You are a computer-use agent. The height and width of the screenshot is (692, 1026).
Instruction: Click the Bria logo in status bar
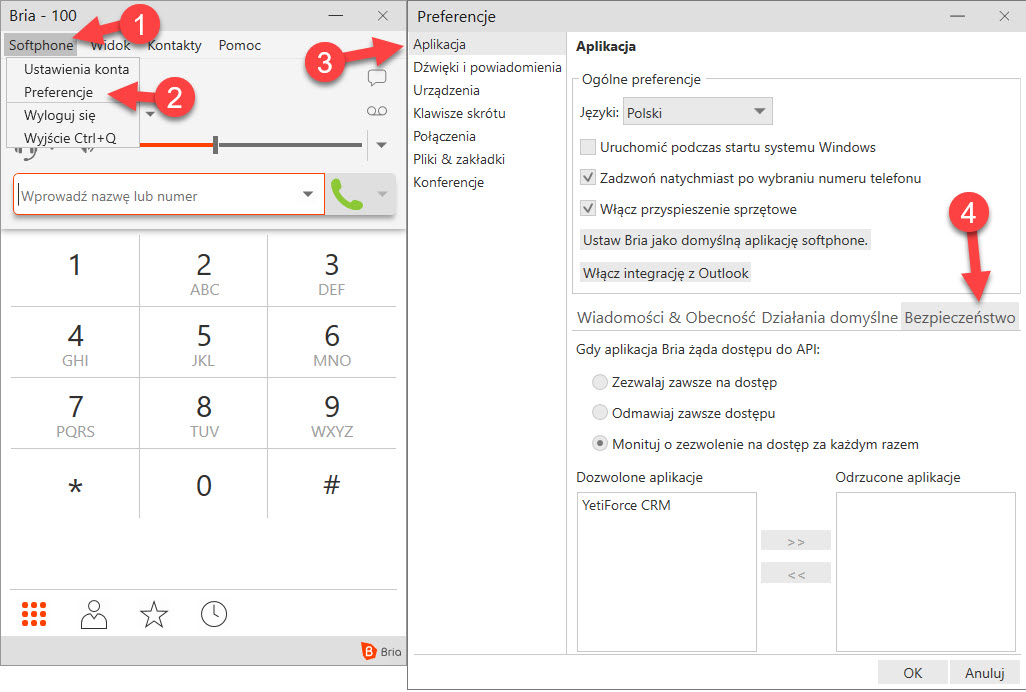381,651
